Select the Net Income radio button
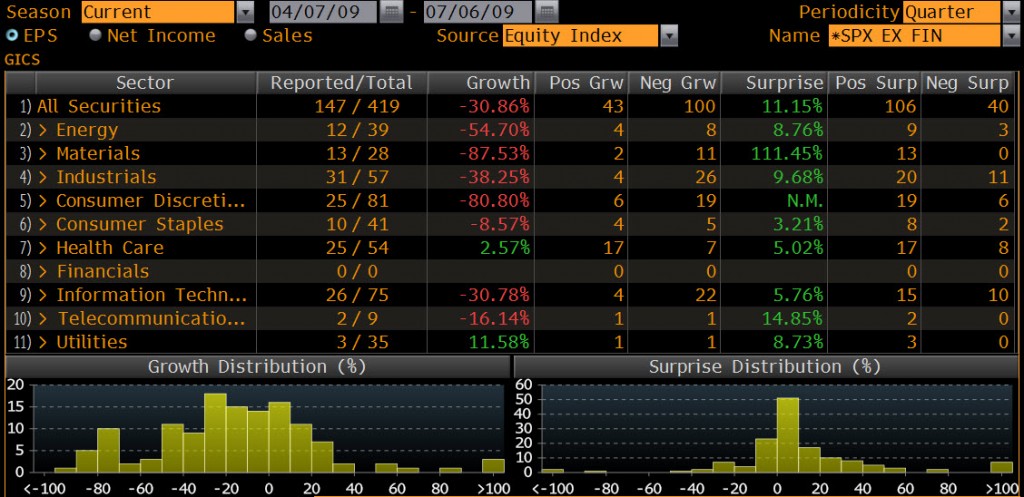This screenshot has height=497, width=1024. pyautogui.click(x=95, y=35)
